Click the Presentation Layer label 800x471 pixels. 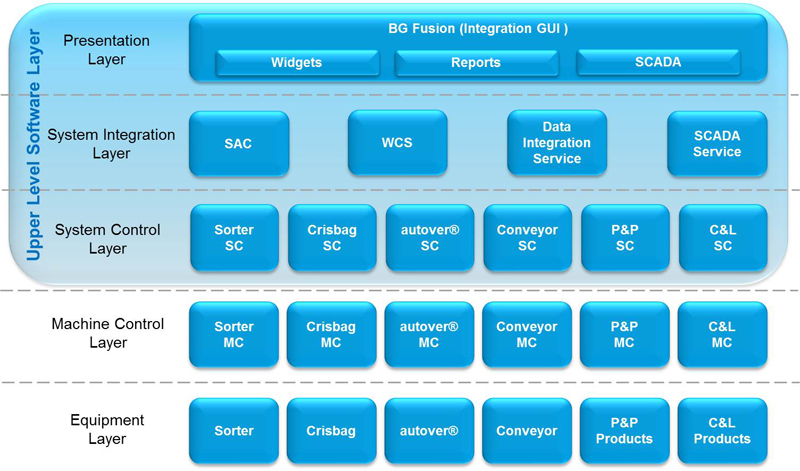(107, 50)
